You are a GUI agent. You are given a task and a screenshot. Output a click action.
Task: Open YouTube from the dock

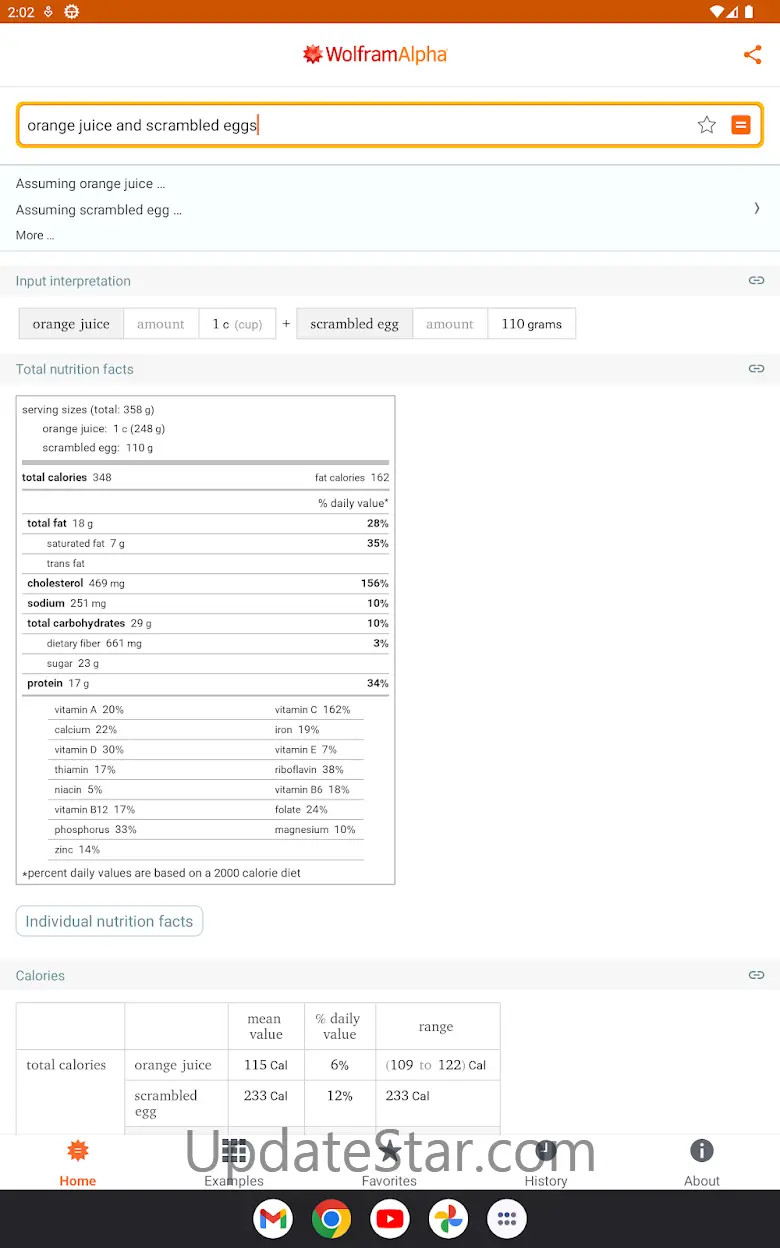(x=390, y=1218)
